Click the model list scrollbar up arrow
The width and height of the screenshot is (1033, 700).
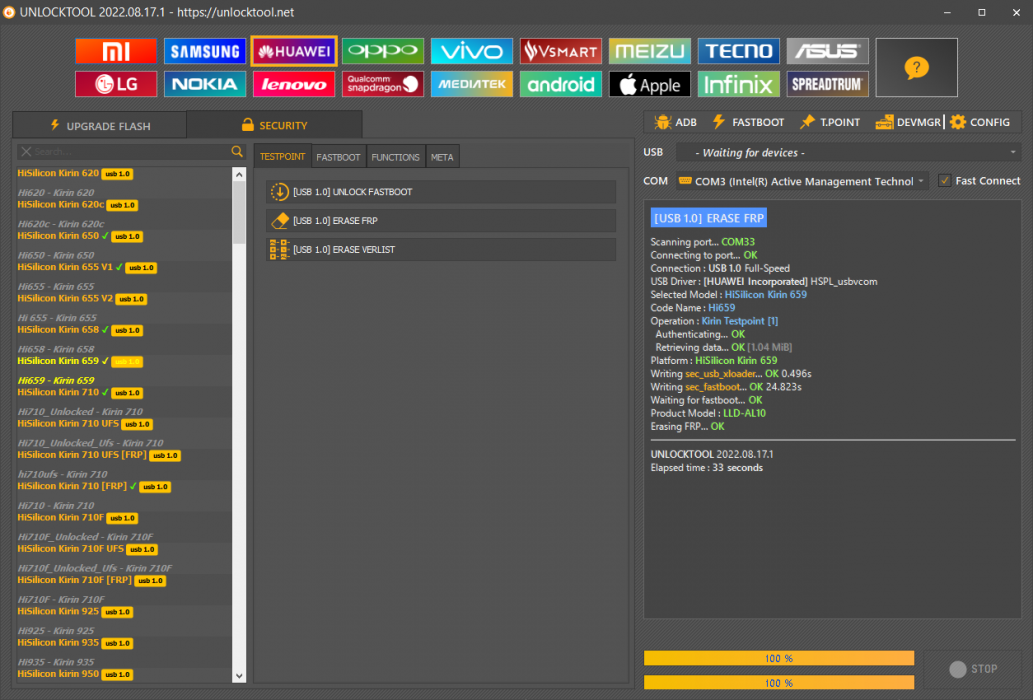(x=239, y=175)
